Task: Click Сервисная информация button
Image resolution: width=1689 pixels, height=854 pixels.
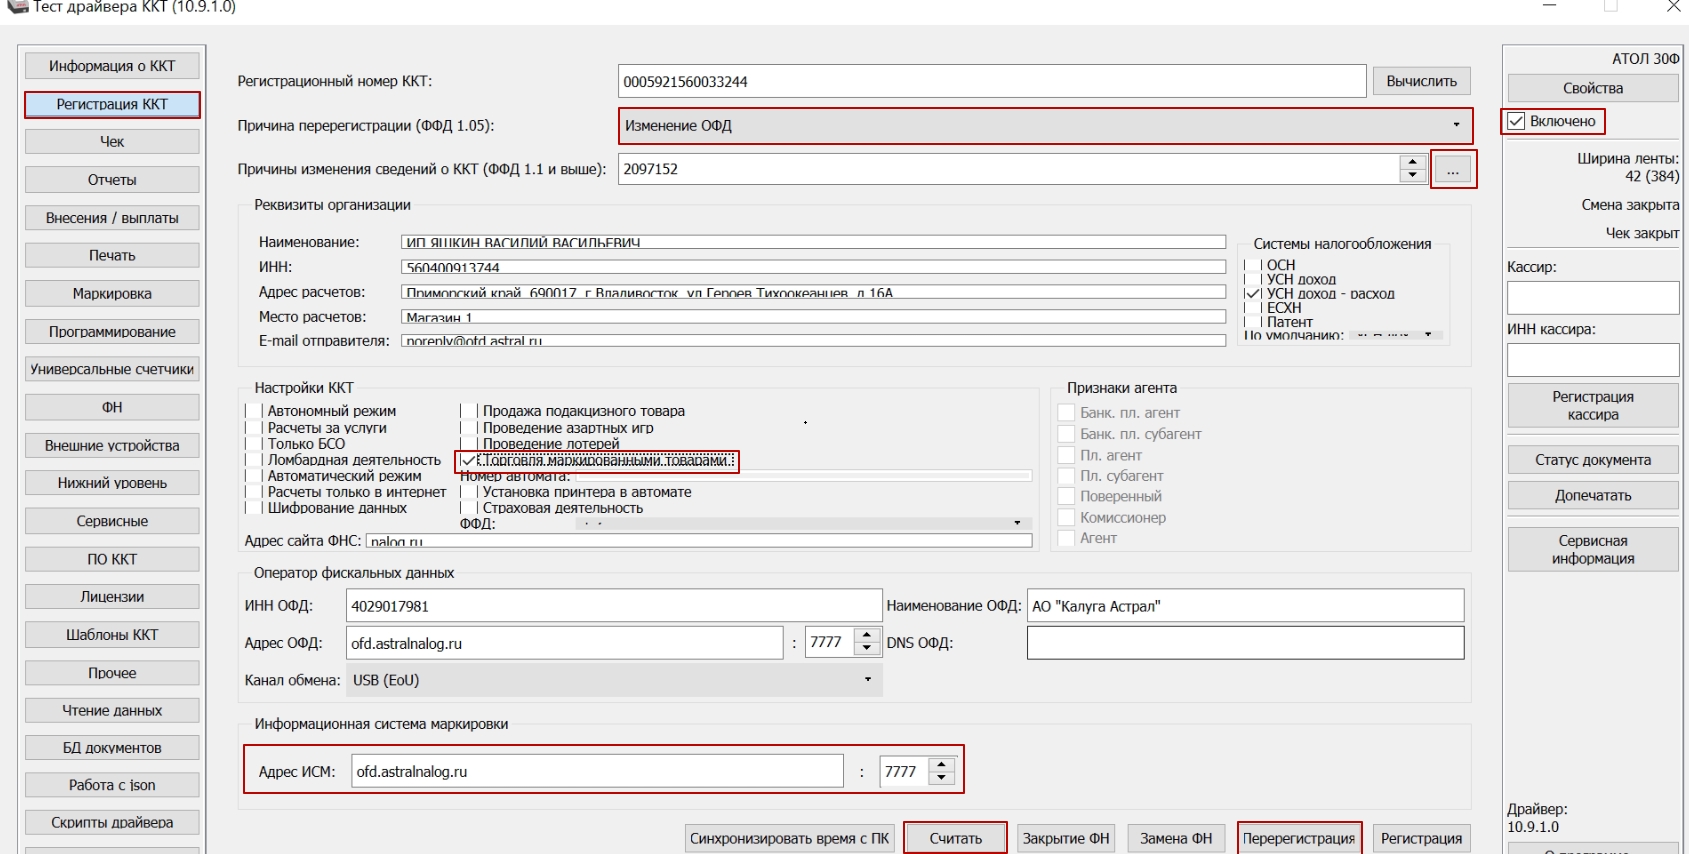Action: point(1593,549)
